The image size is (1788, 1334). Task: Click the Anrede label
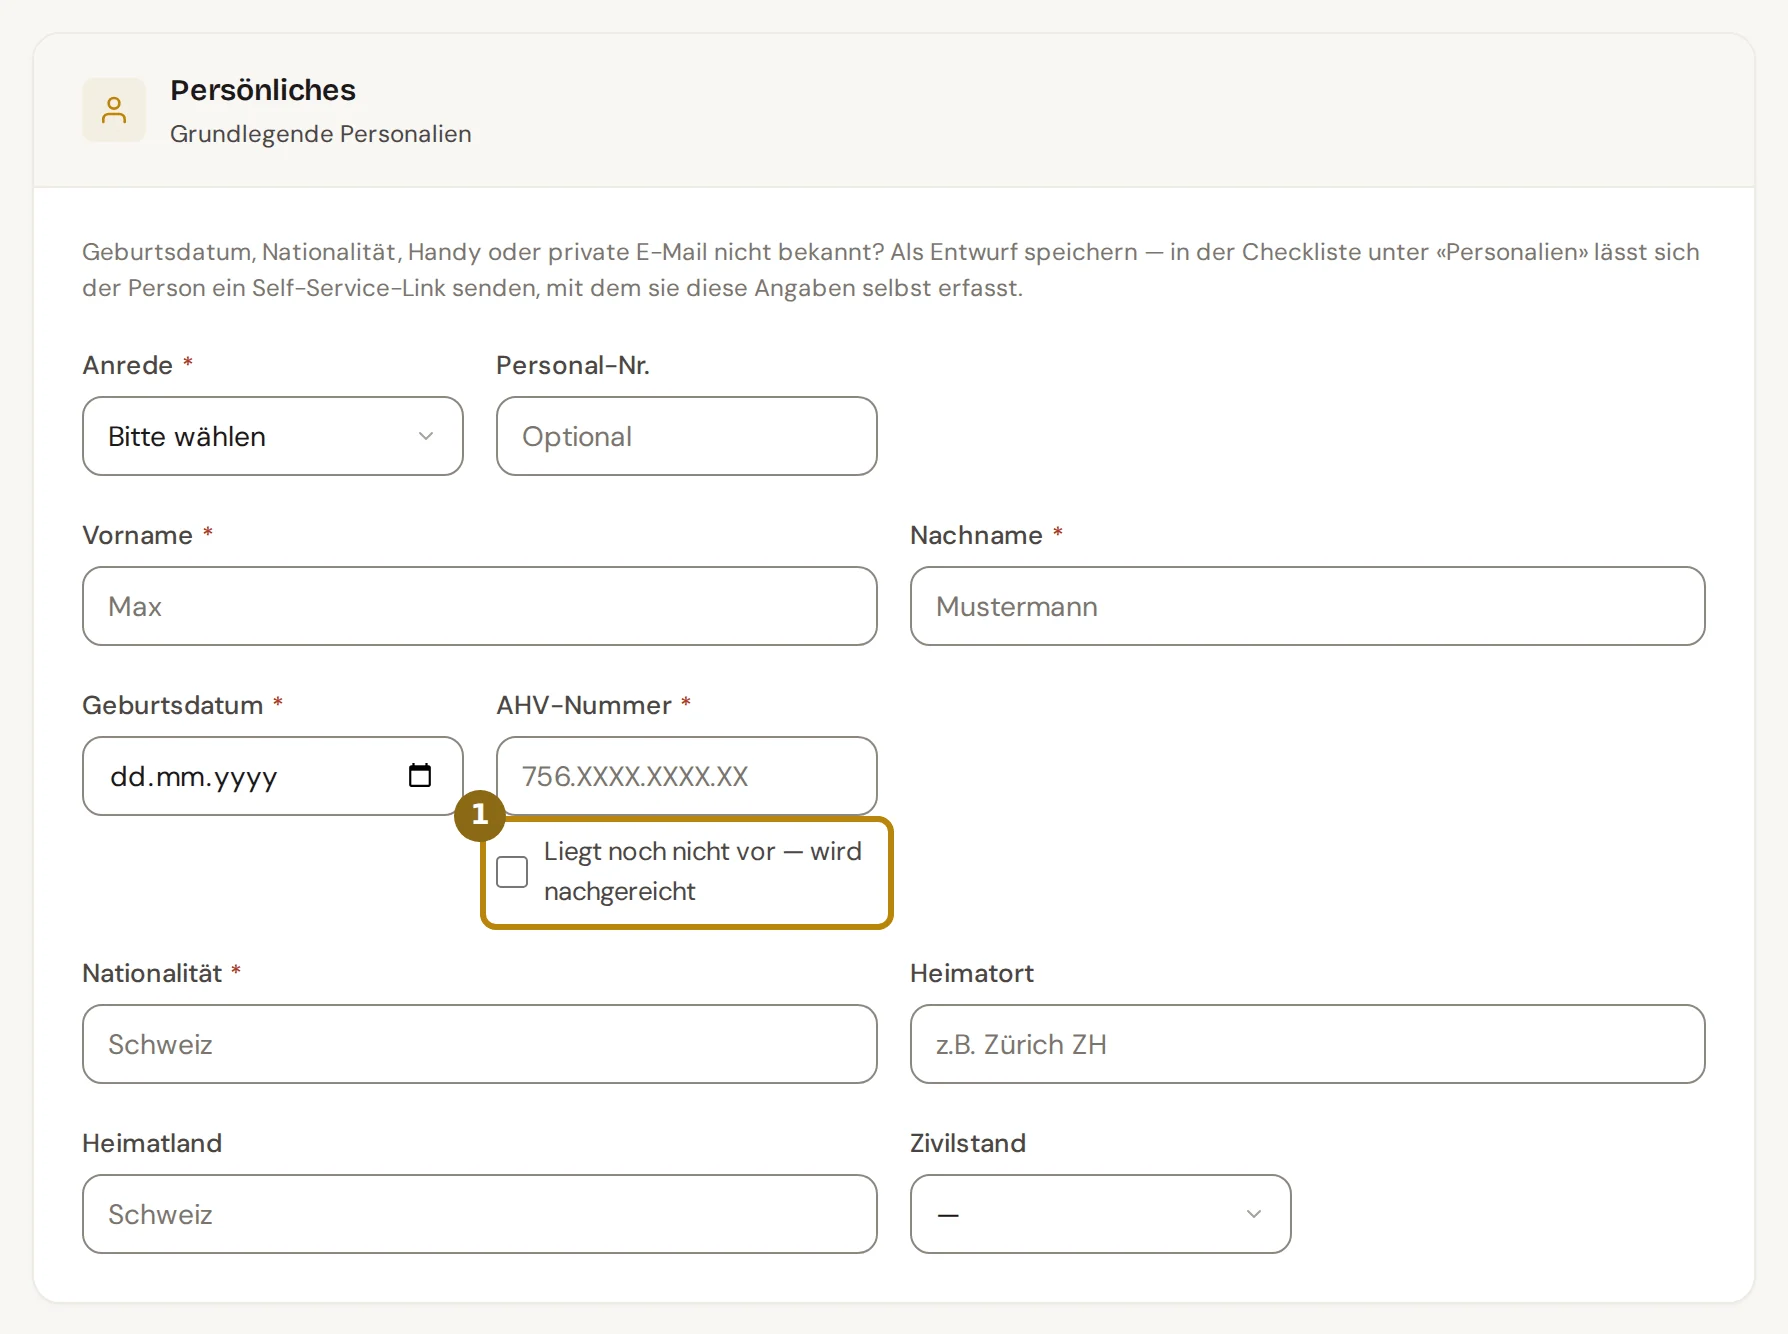click(x=128, y=365)
